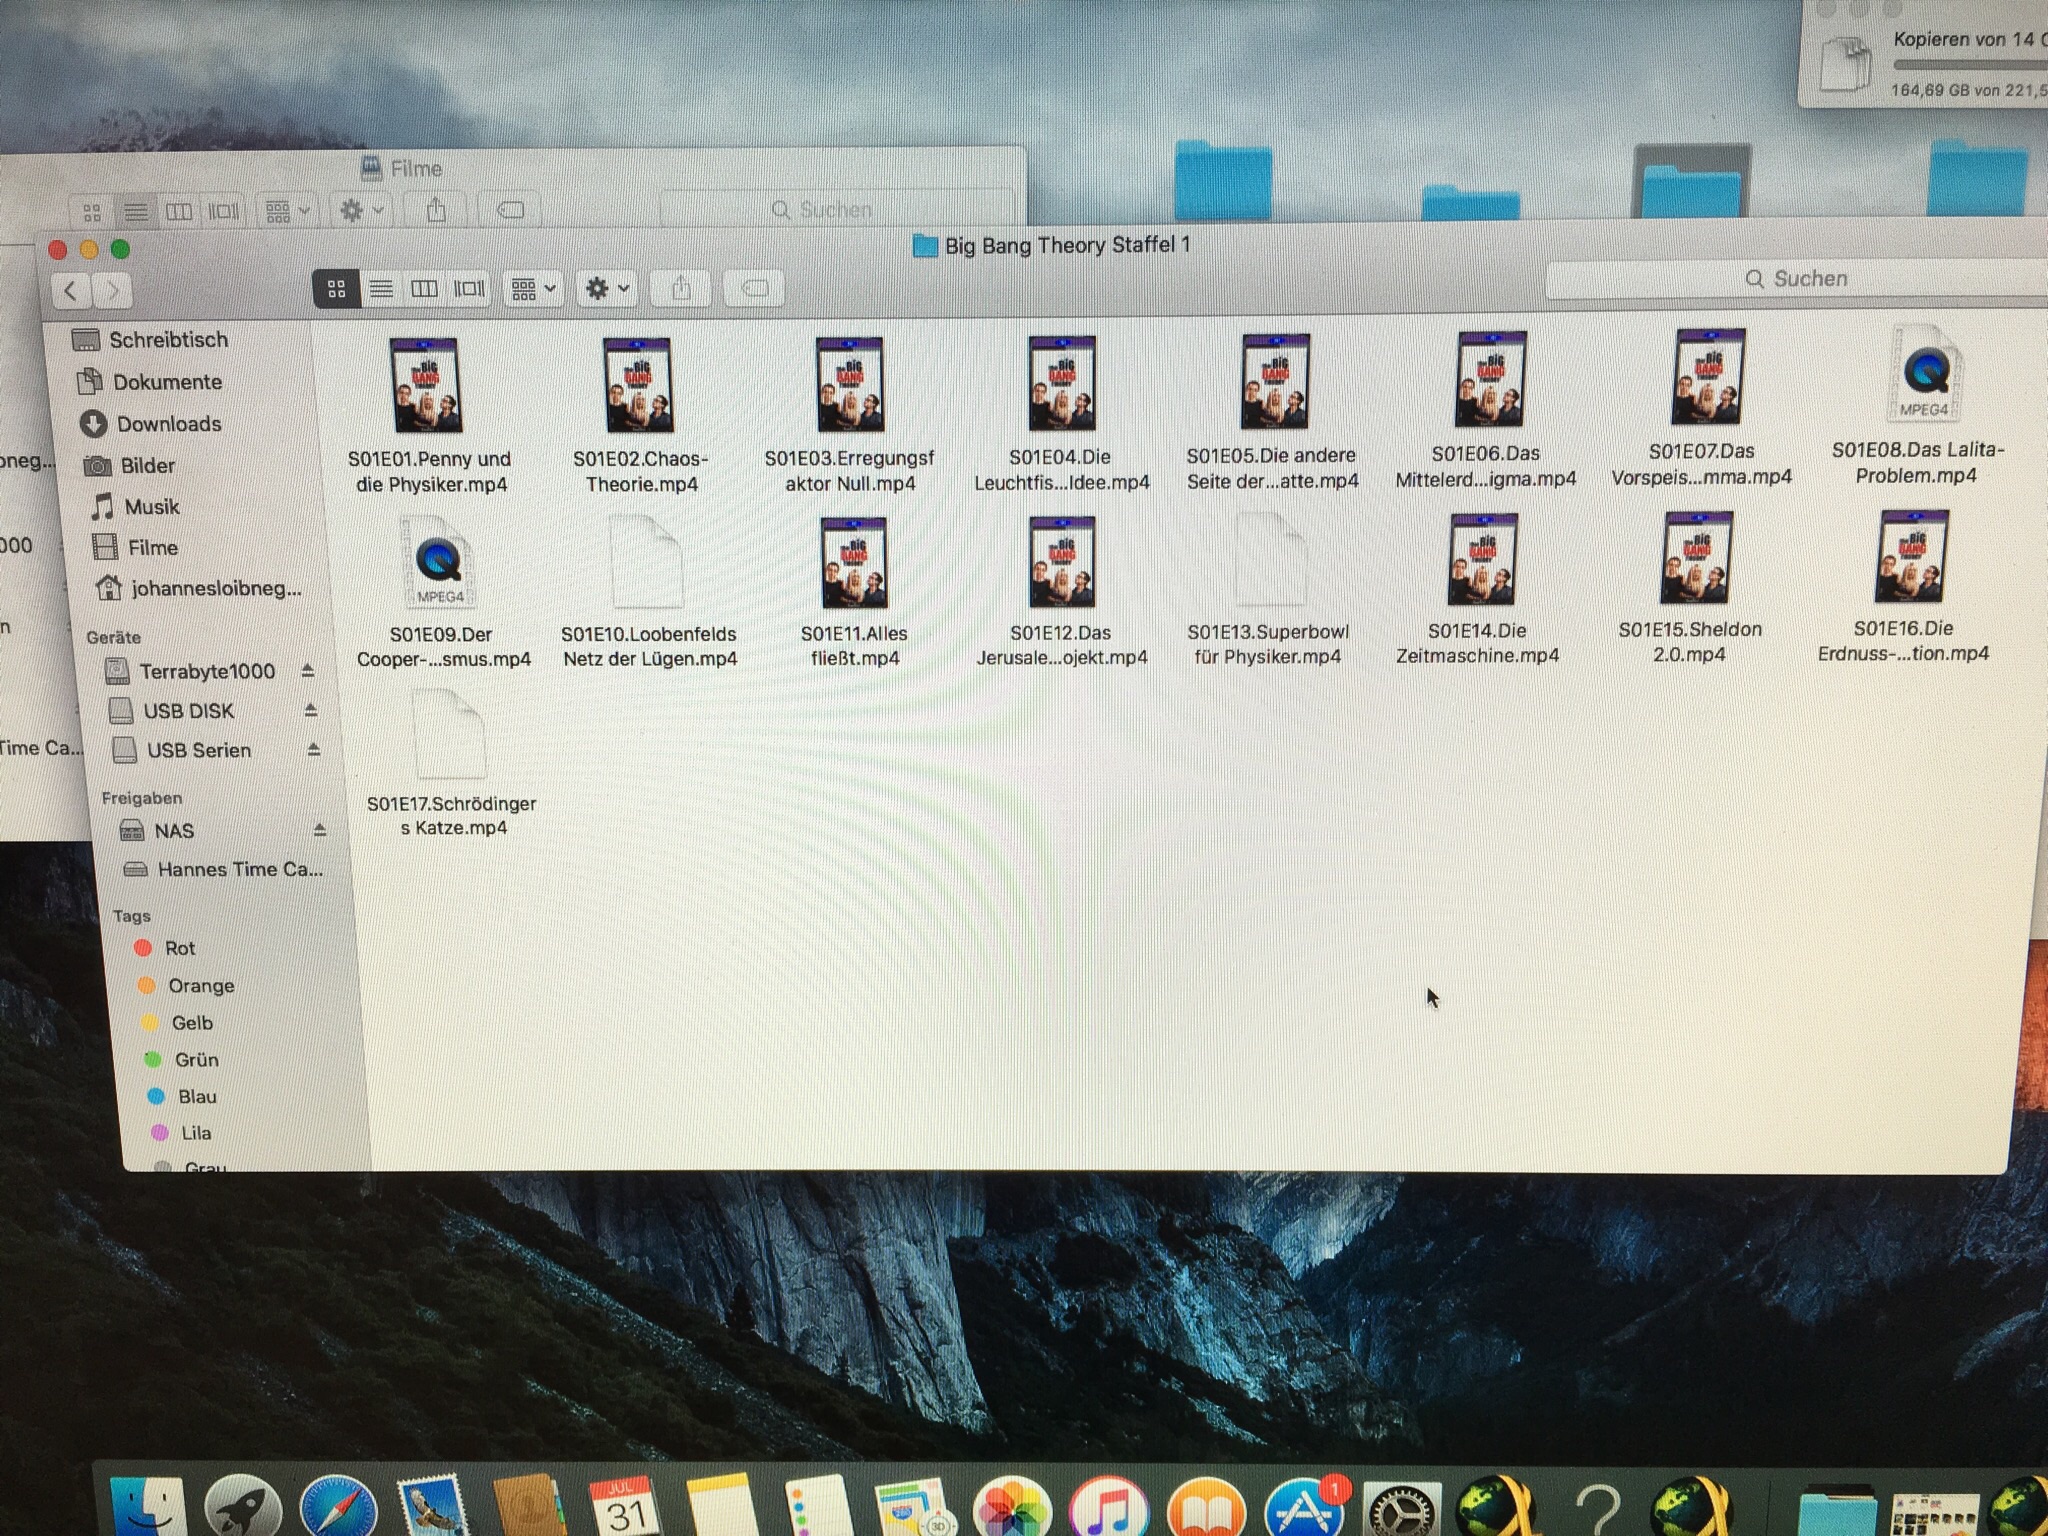Select the Grün tag
This screenshot has height=1536, width=2048.
click(181, 1060)
